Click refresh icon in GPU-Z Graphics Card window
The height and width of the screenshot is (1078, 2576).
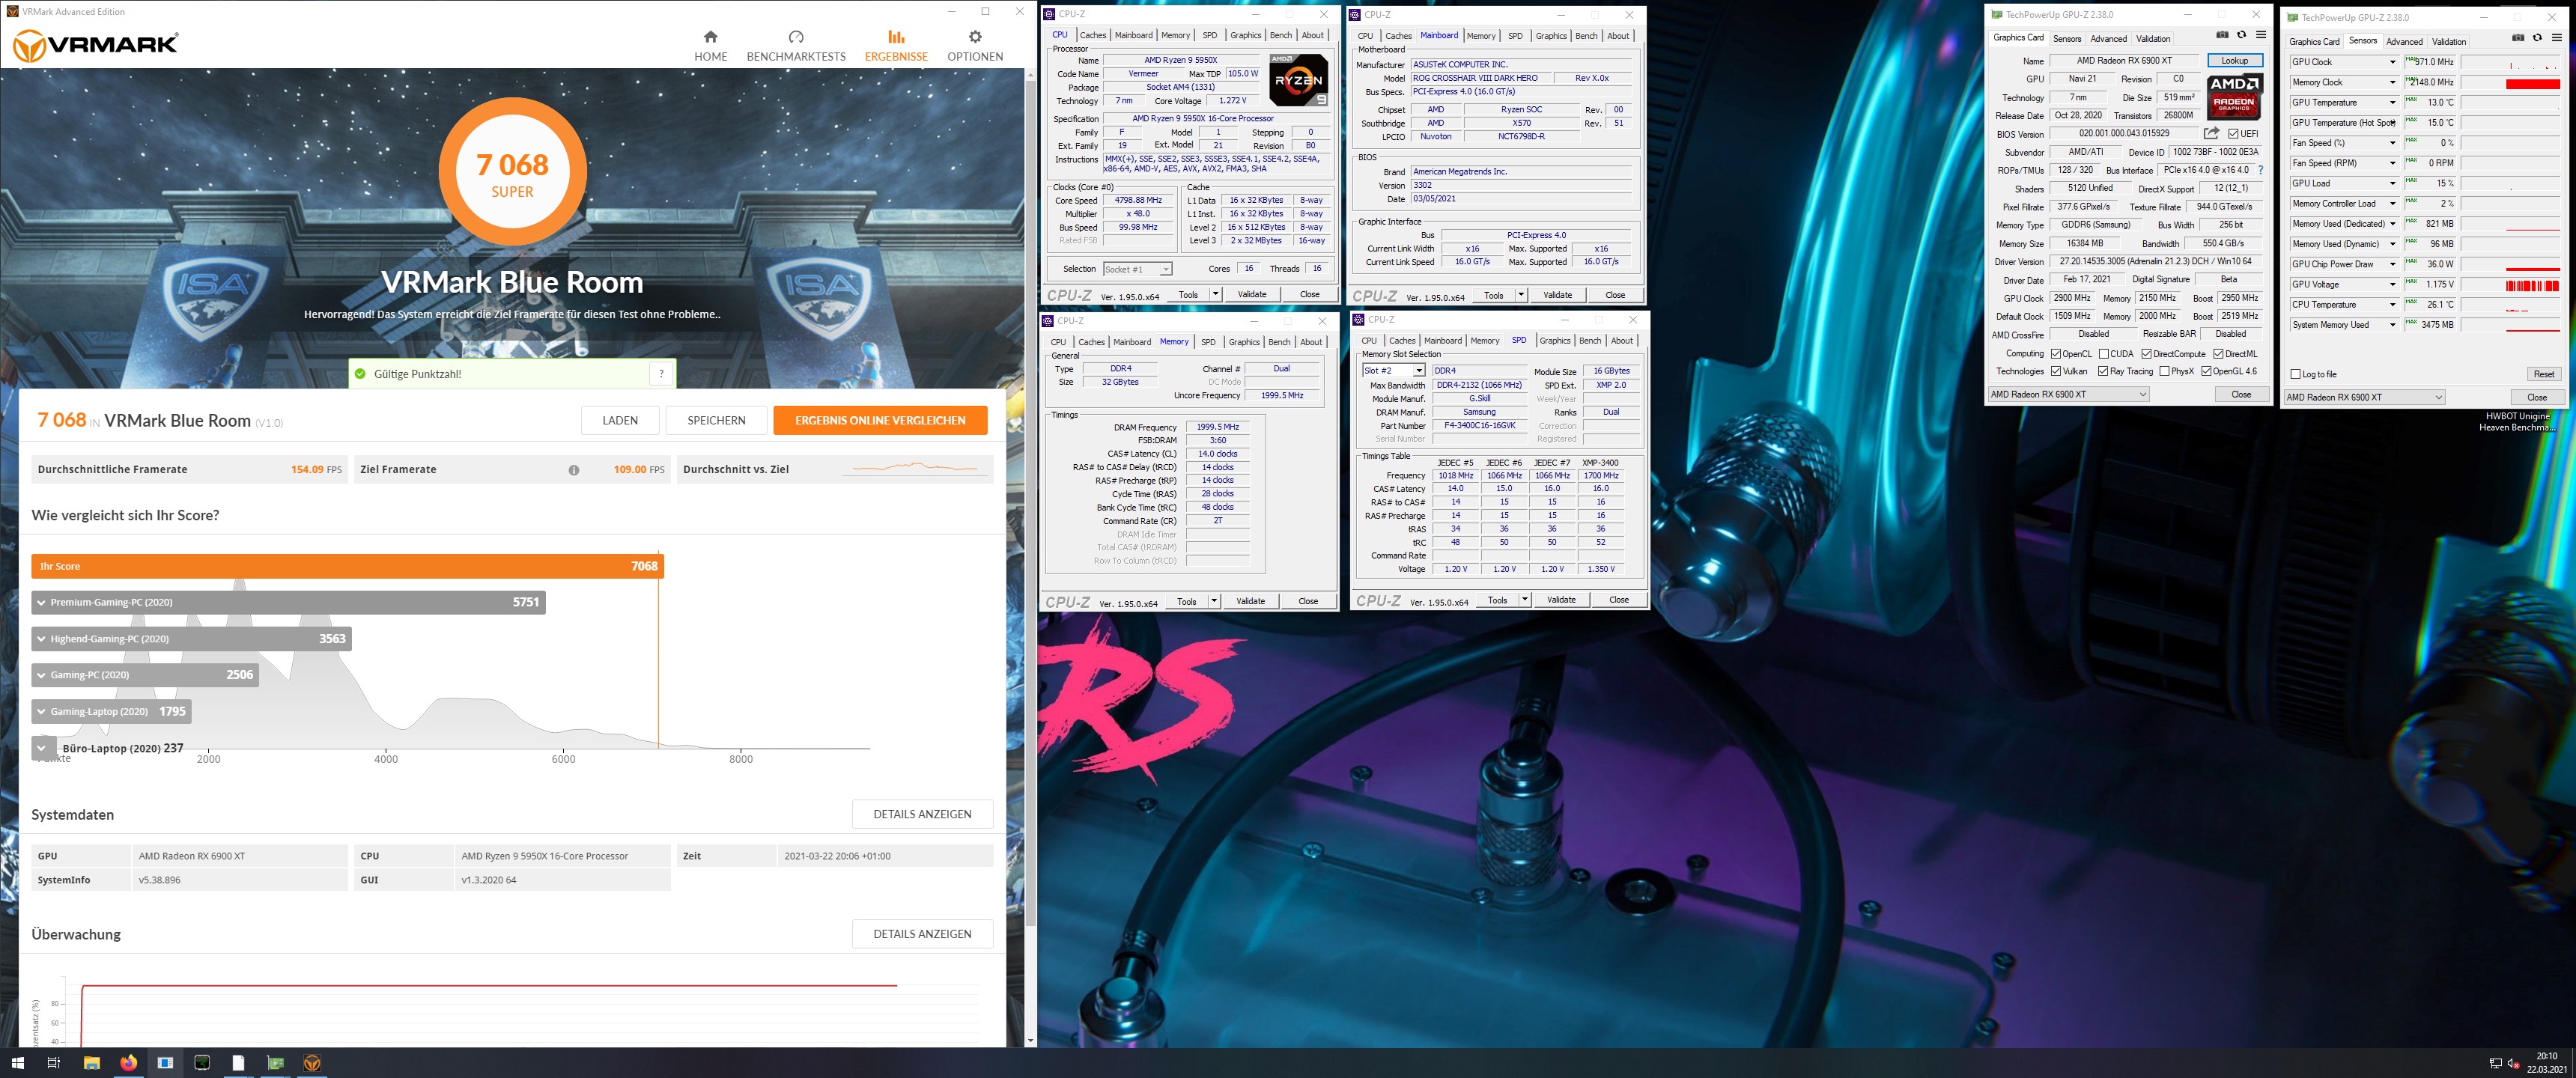tap(2241, 35)
